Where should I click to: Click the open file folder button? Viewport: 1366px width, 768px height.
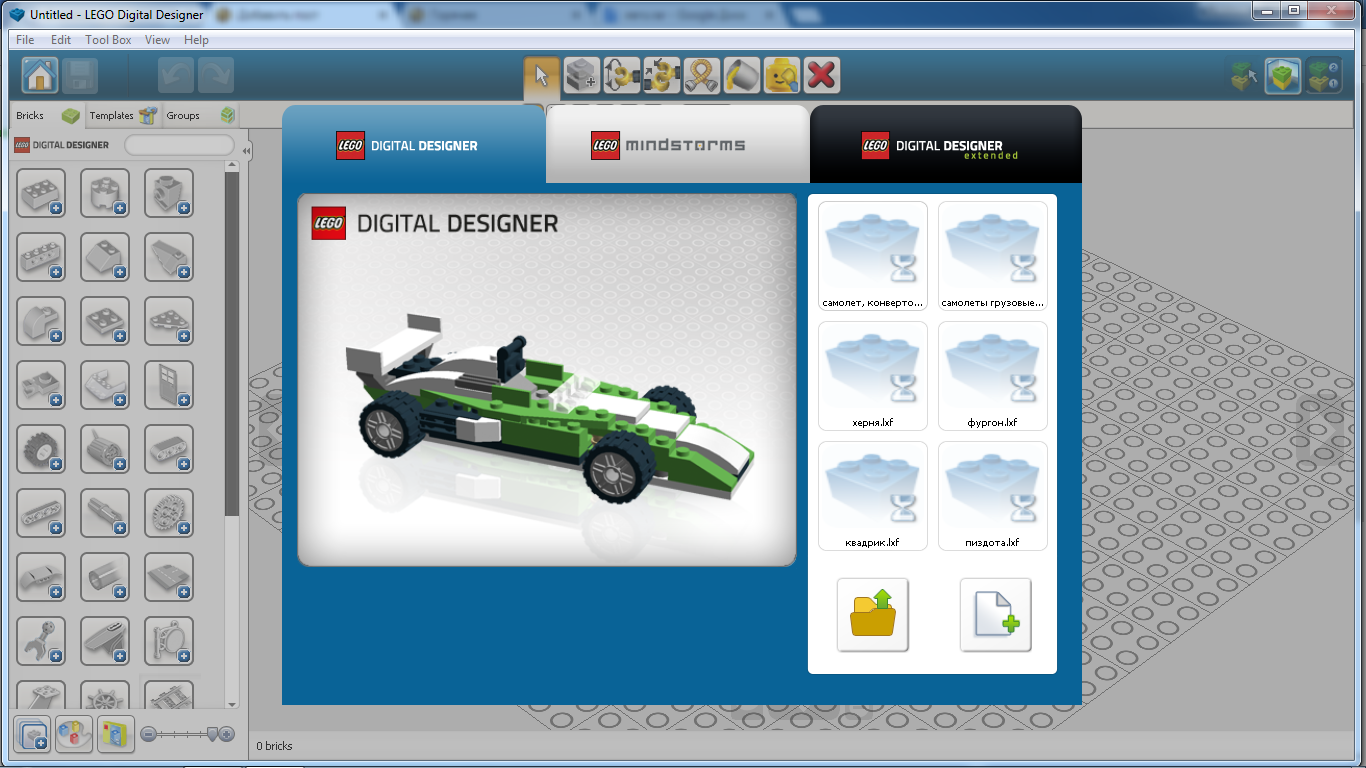coord(873,614)
